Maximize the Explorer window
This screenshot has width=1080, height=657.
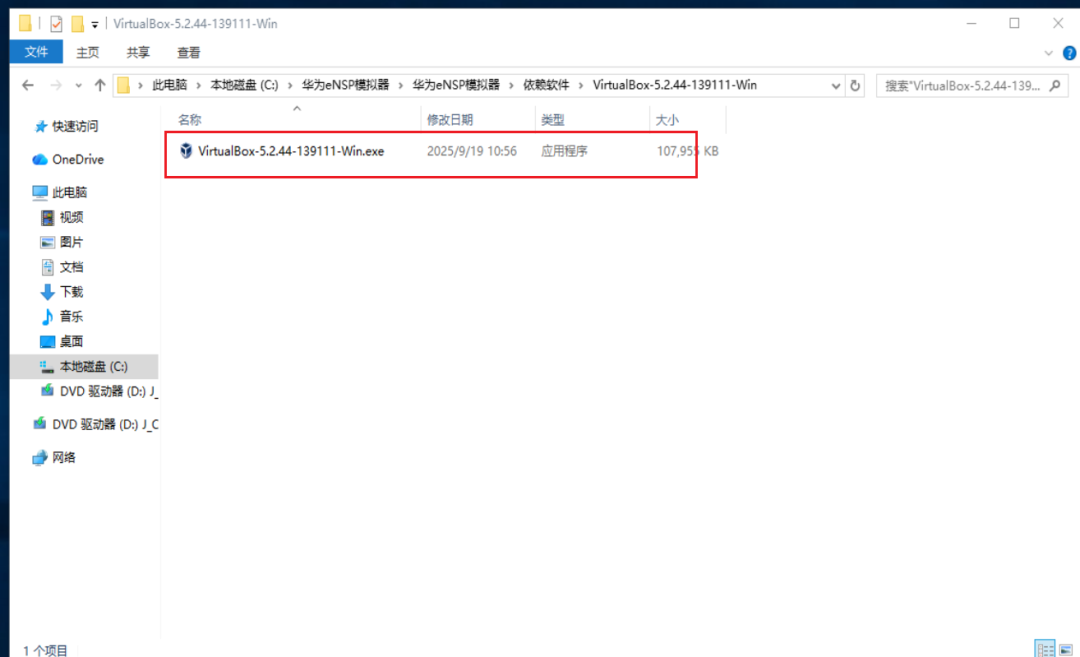pos(1015,23)
